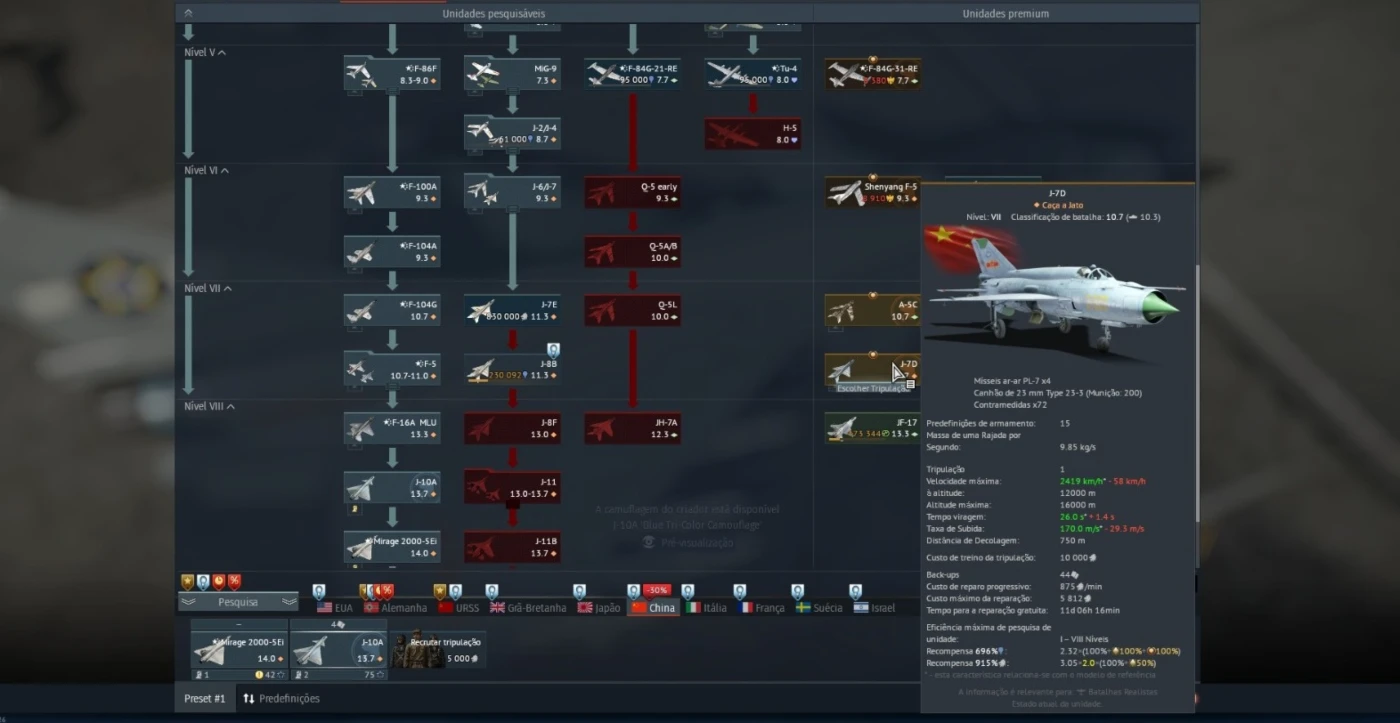Select the F-86F aircraft card
Image resolution: width=1400 pixels, height=723 pixels.
[392, 74]
